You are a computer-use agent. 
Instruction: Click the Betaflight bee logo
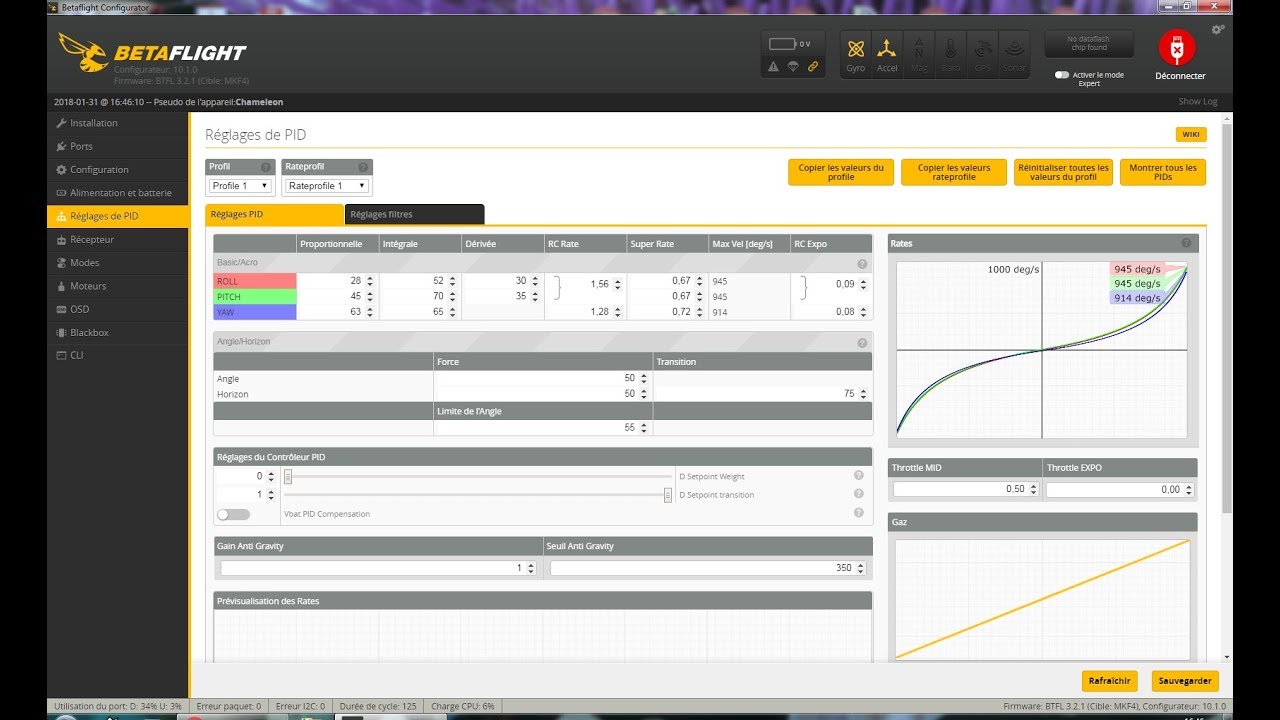click(84, 52)
